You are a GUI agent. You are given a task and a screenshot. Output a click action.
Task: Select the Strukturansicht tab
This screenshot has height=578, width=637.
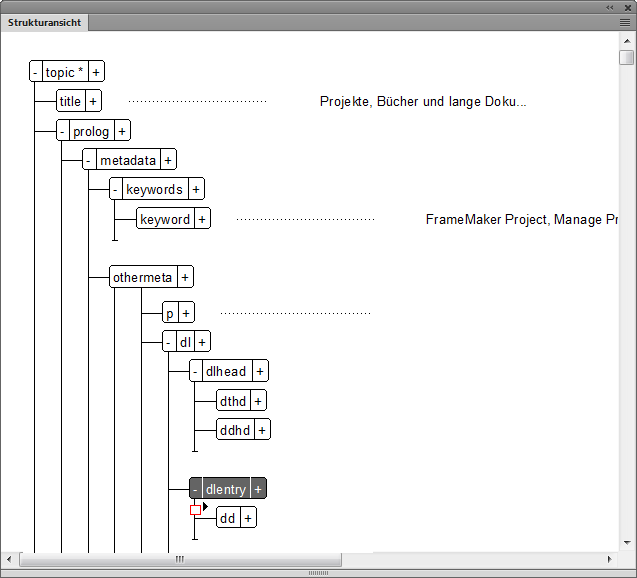click(x=45, y=22)
